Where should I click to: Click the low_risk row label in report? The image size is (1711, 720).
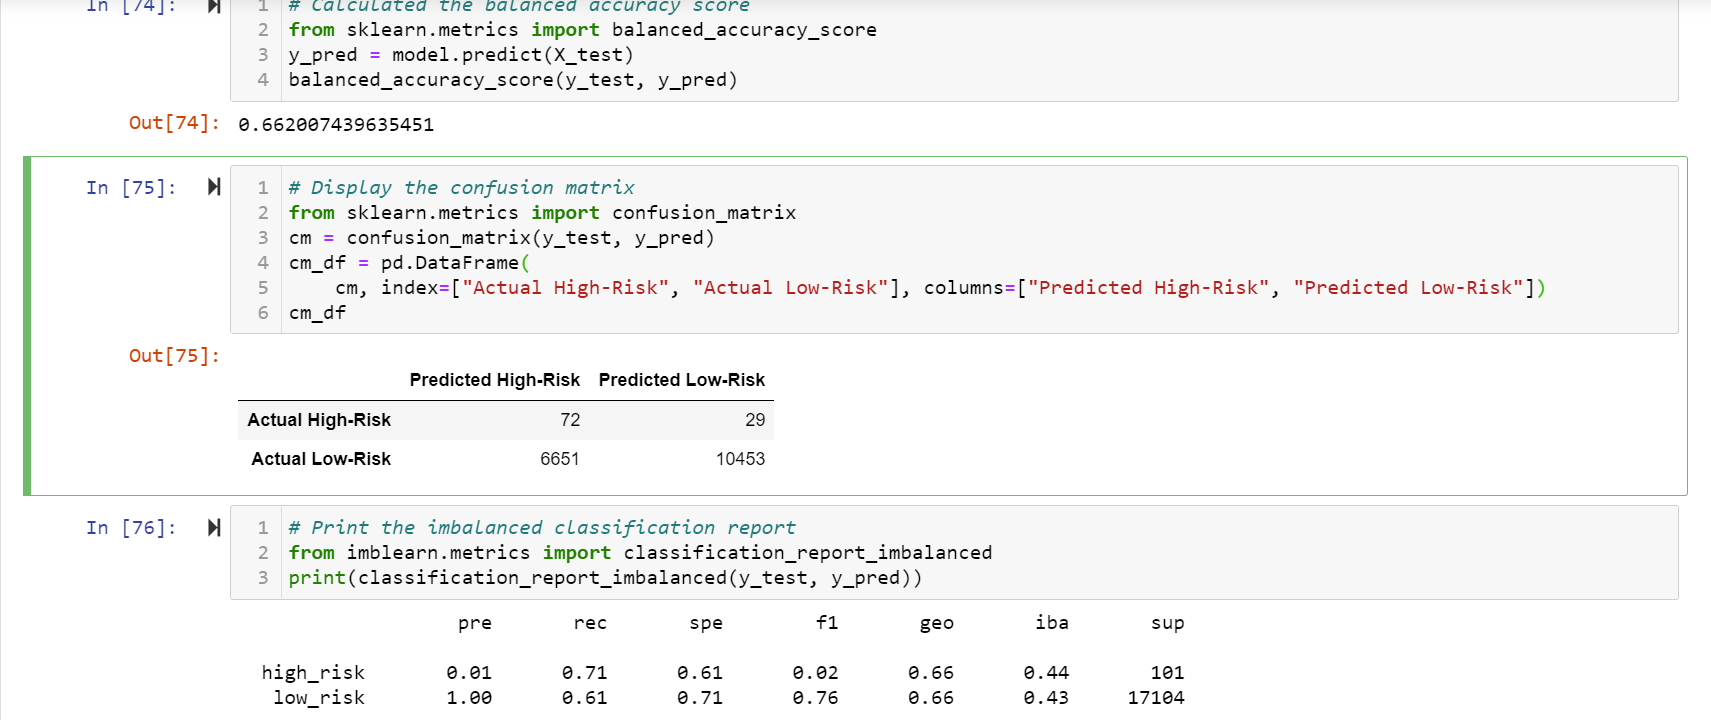[x=319, y=698]
